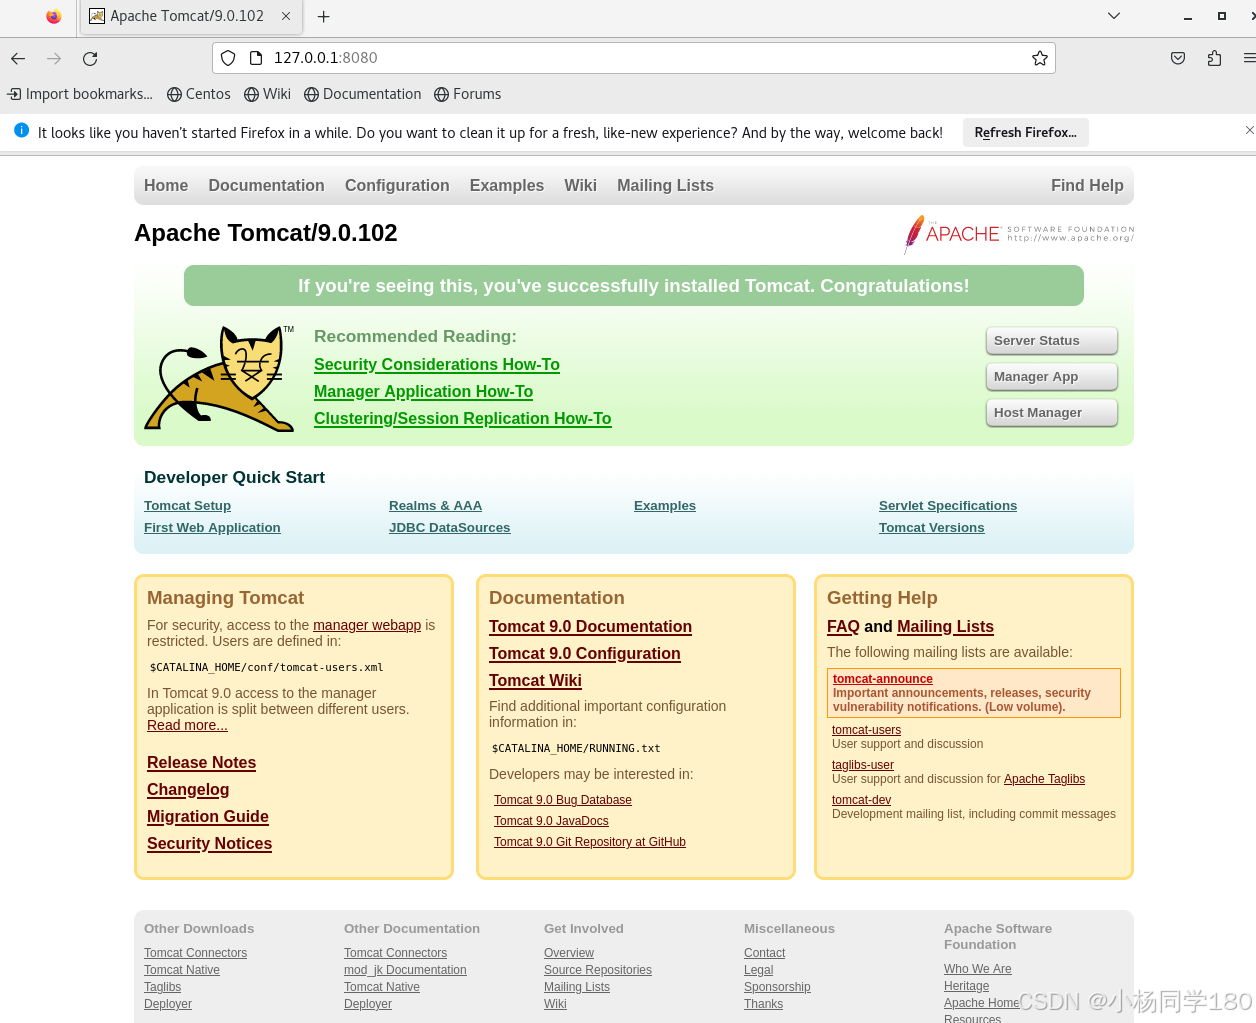Open the First Web Application link
Screen dimensions: 1256x1023
(212, 528)
